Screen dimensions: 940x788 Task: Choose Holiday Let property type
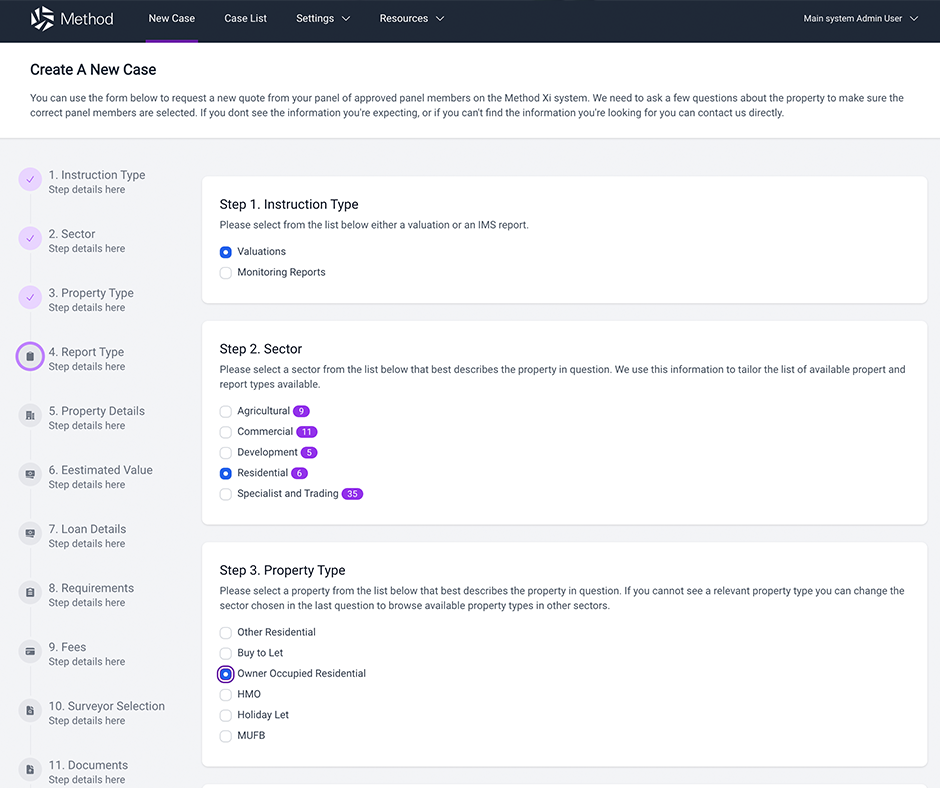click(x=225, y=715)
